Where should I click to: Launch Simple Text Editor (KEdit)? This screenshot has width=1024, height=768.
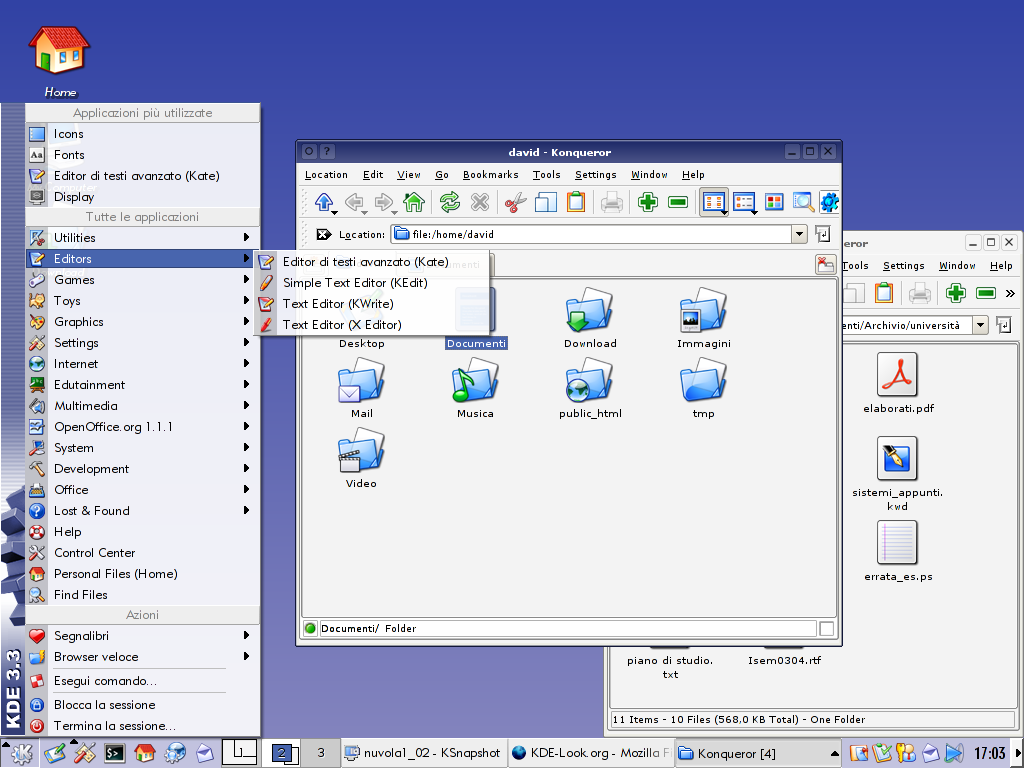(x=372, y=283)
